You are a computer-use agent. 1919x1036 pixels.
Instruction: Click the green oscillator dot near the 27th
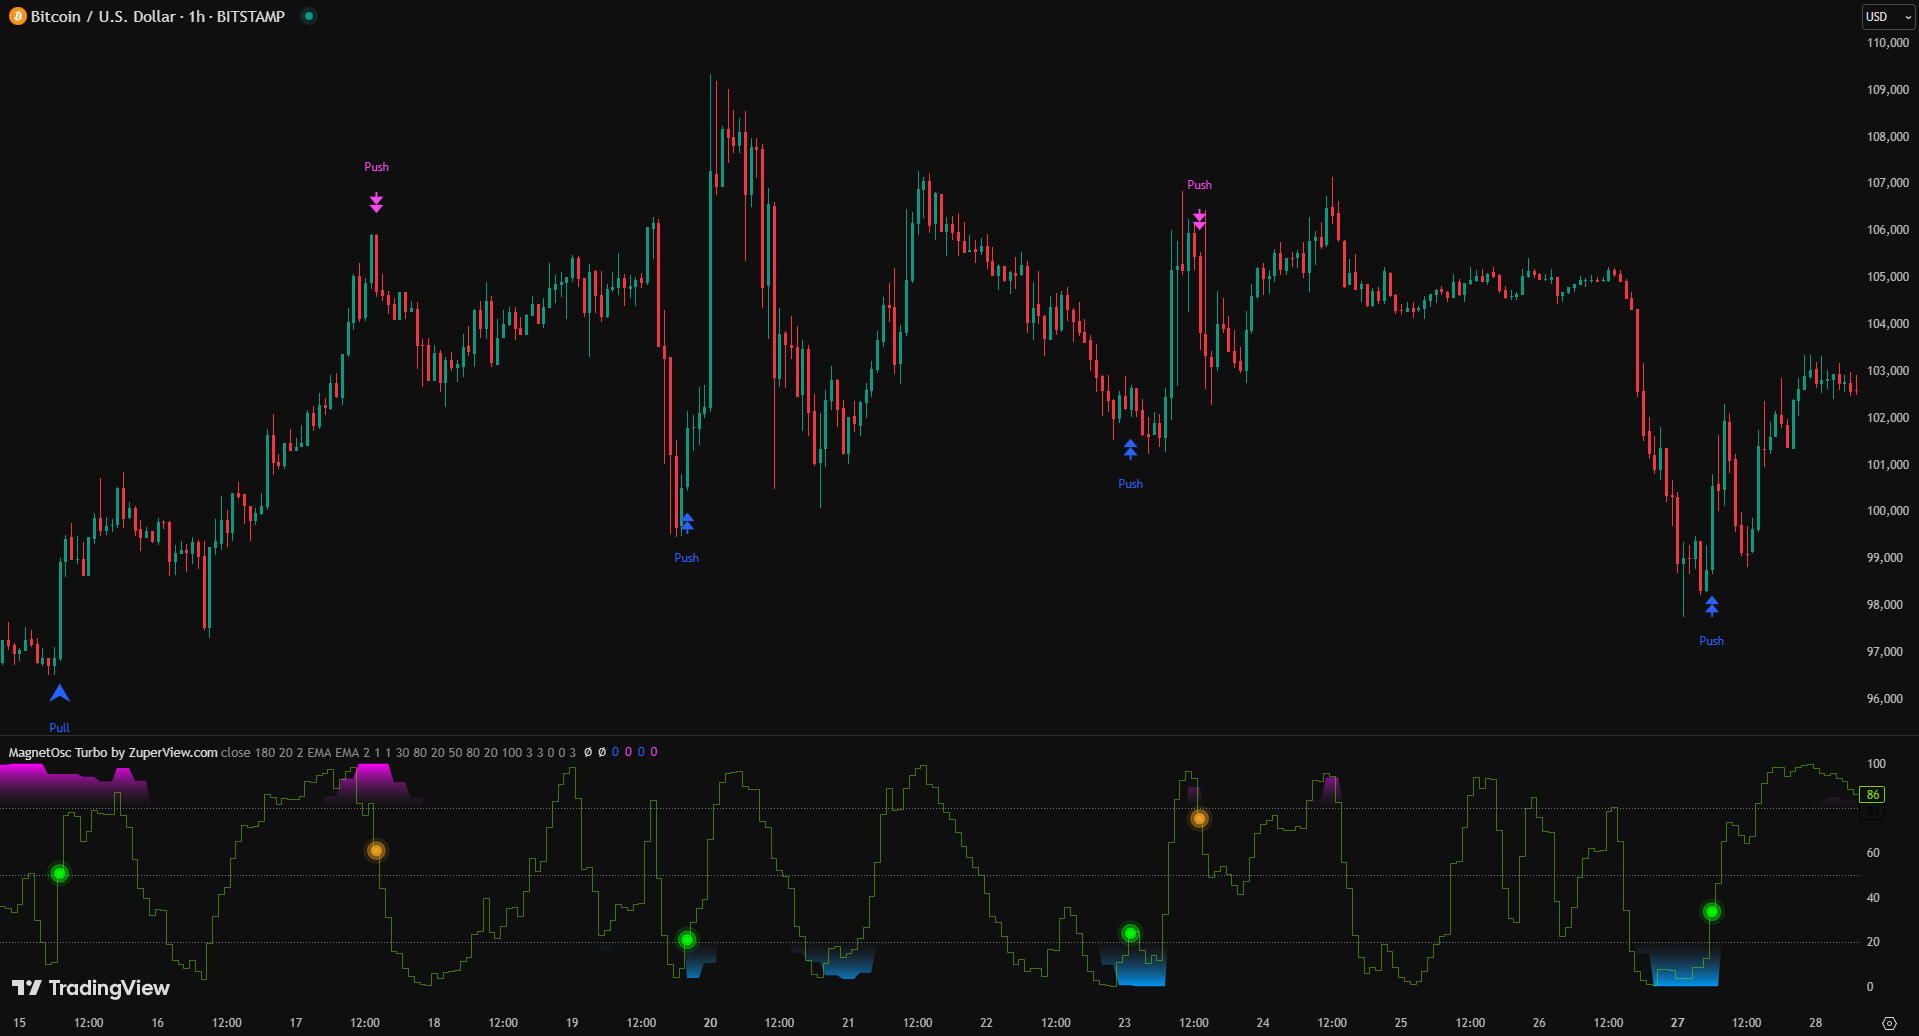(1711, 911)
